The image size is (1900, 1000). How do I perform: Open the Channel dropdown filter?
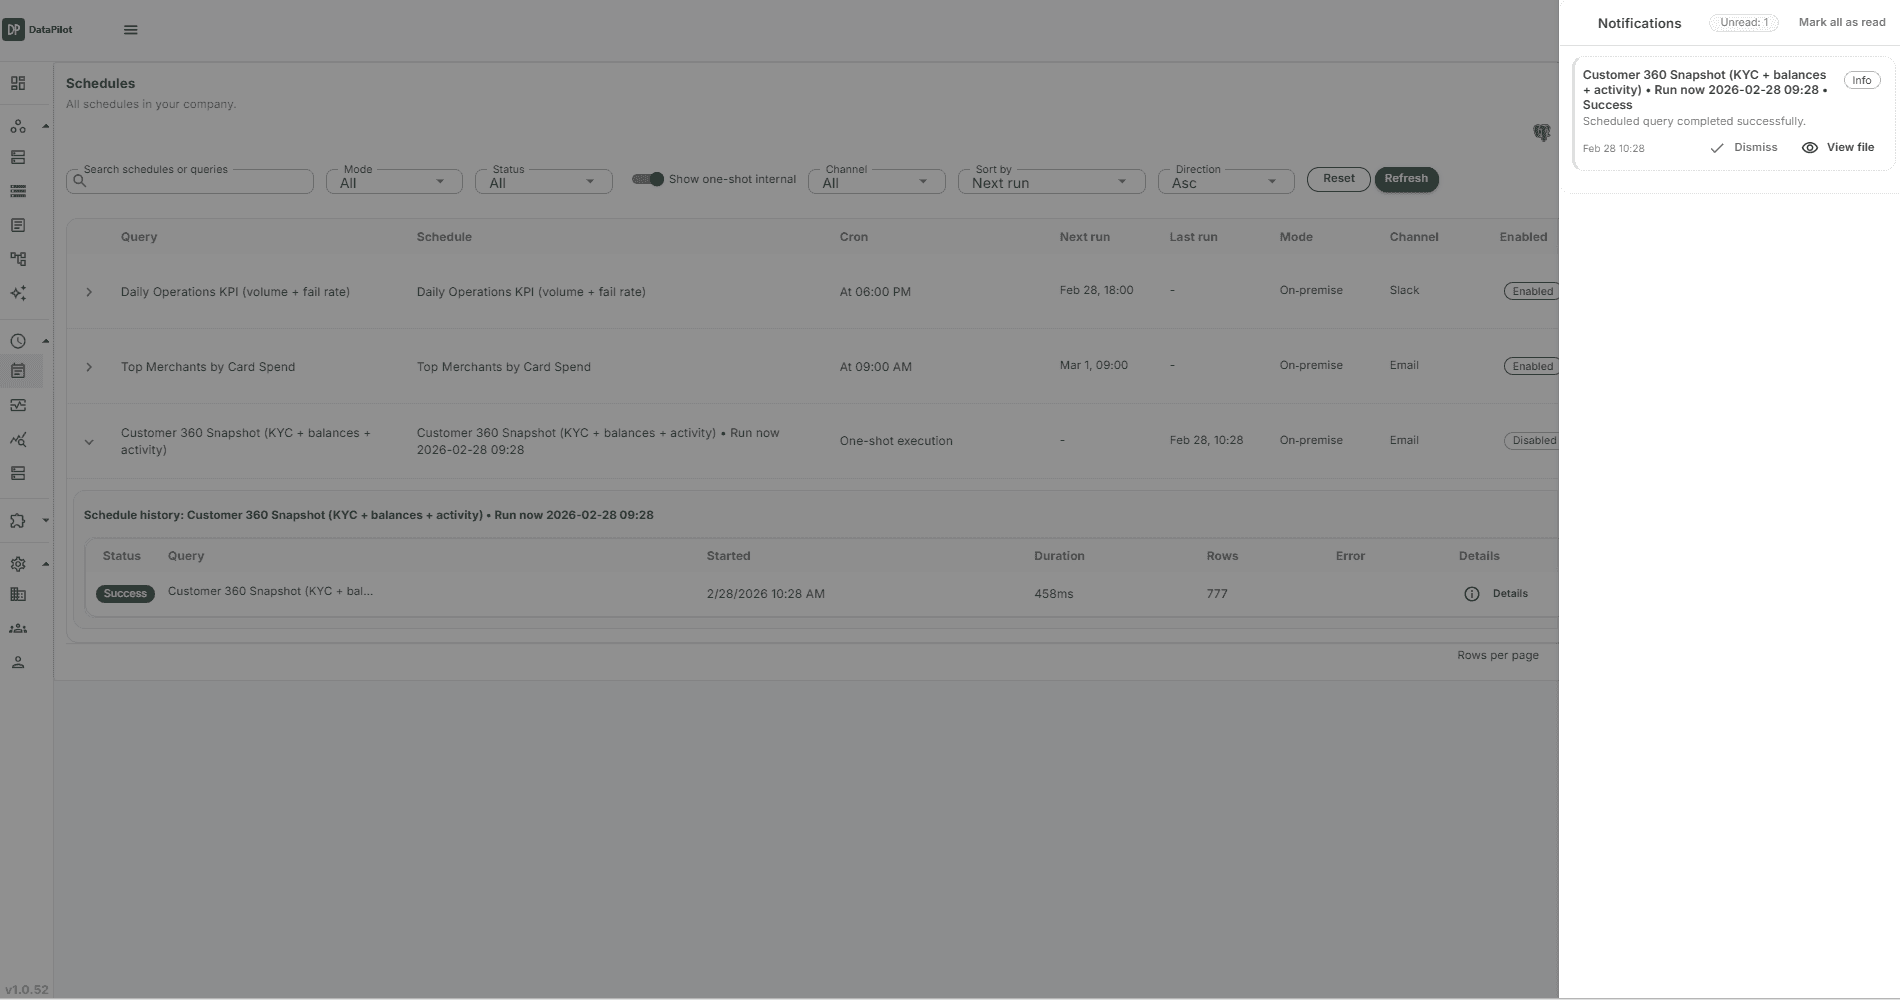click(x=876, y=181)
